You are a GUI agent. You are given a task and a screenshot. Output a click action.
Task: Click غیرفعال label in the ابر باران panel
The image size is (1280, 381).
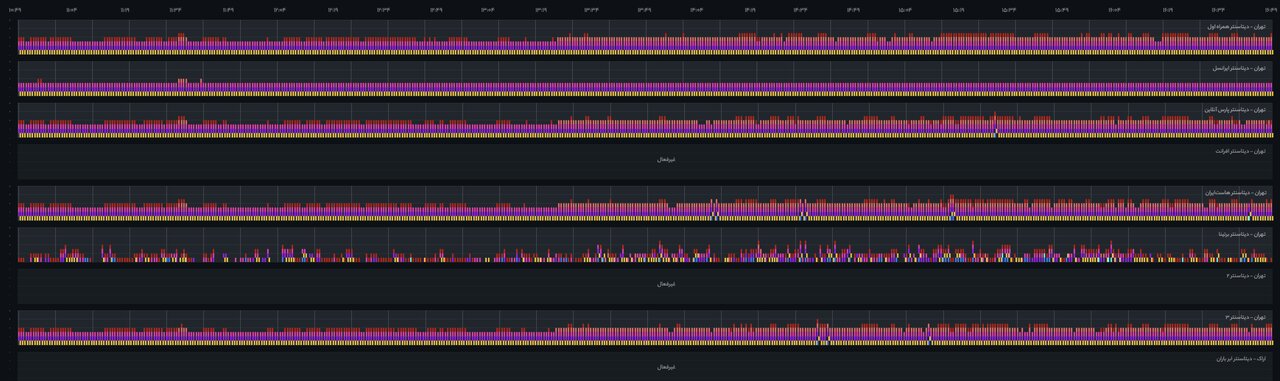click(x=666, y=367)
